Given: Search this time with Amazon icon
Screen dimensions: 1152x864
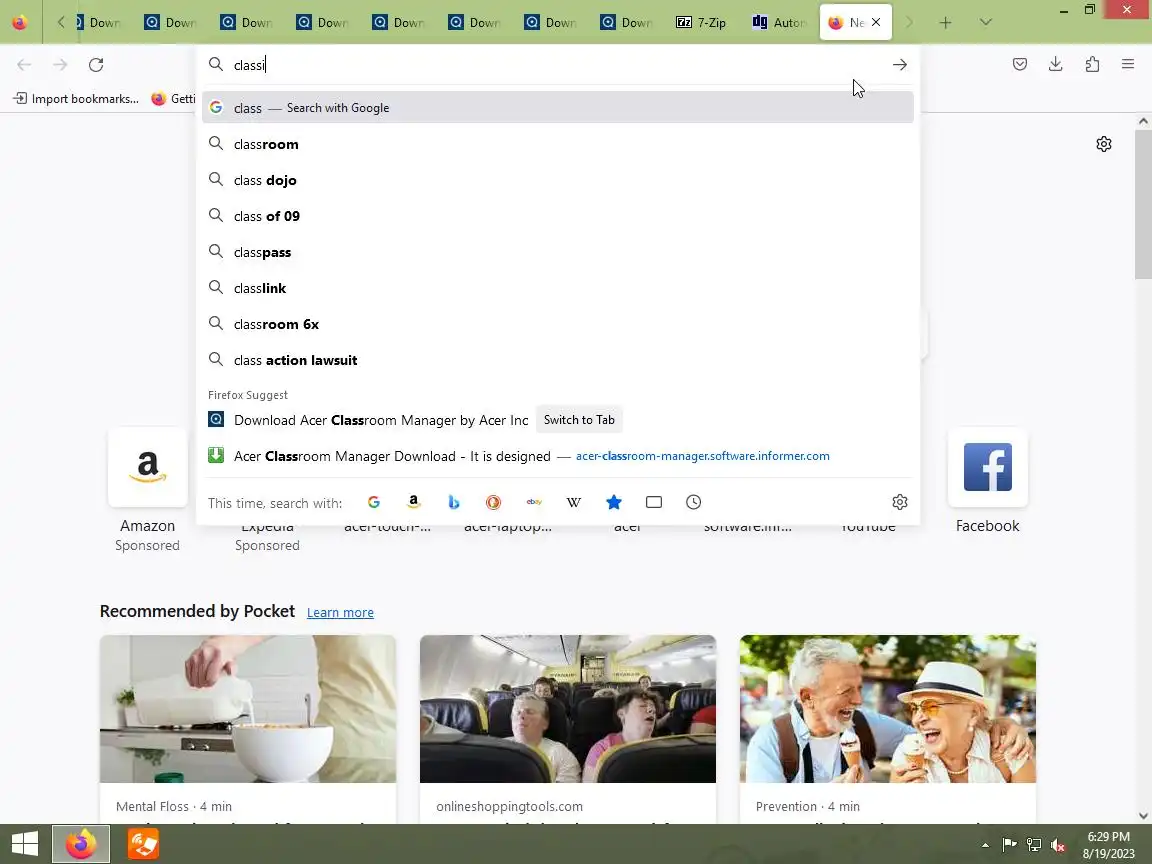Looking at the screenshot, I should pos(414,503).
